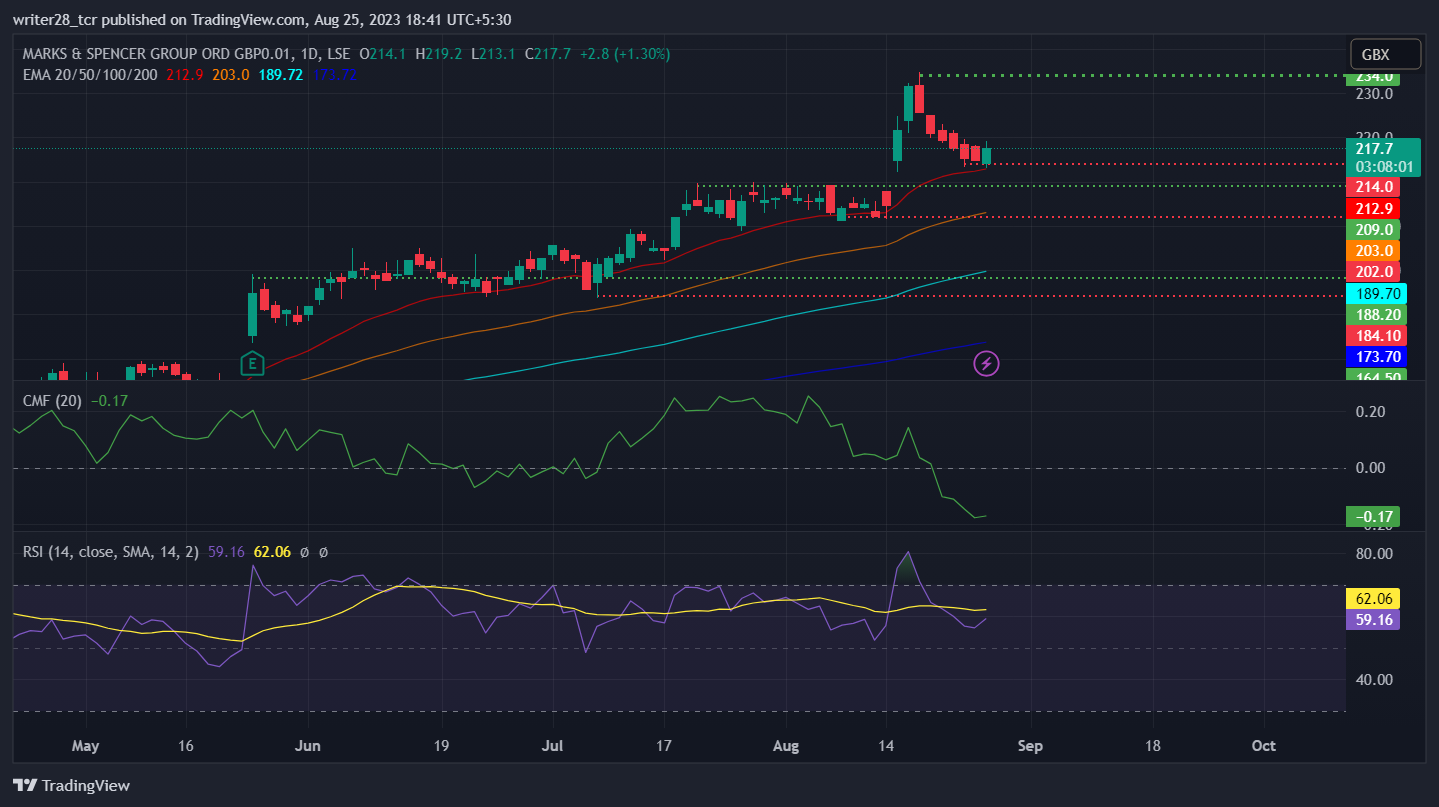The height and width of the screenshot is (807, 1439).
Task: Click the red EMA value 212.9 in legend
Action: click(x=184, y=74)
